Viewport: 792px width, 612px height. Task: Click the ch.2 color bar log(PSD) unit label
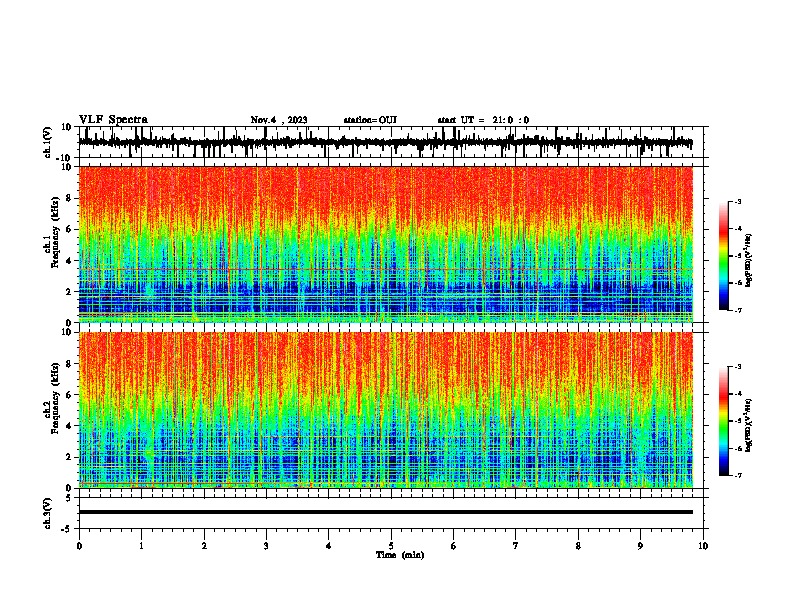point(749,425)
